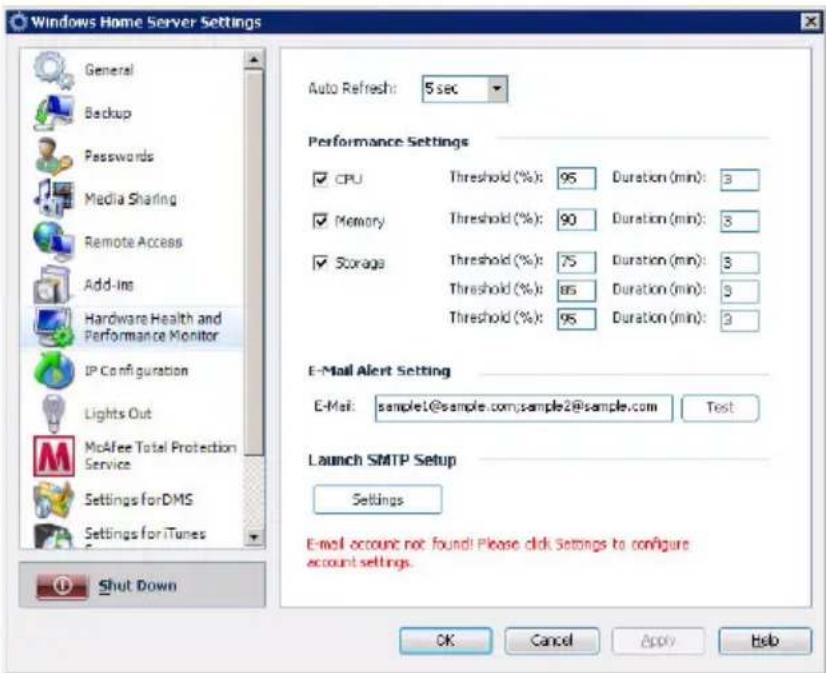
Task: Click duration field beside the 75 threshold
Action: click(740, 263)
